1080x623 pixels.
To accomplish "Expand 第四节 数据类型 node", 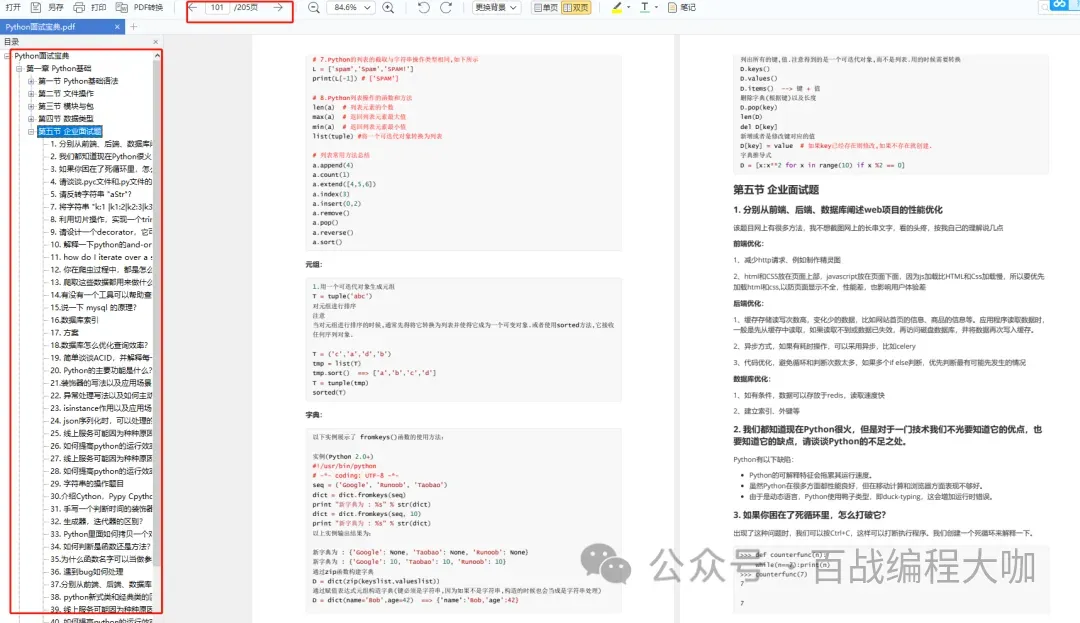I will pos(31,118).
